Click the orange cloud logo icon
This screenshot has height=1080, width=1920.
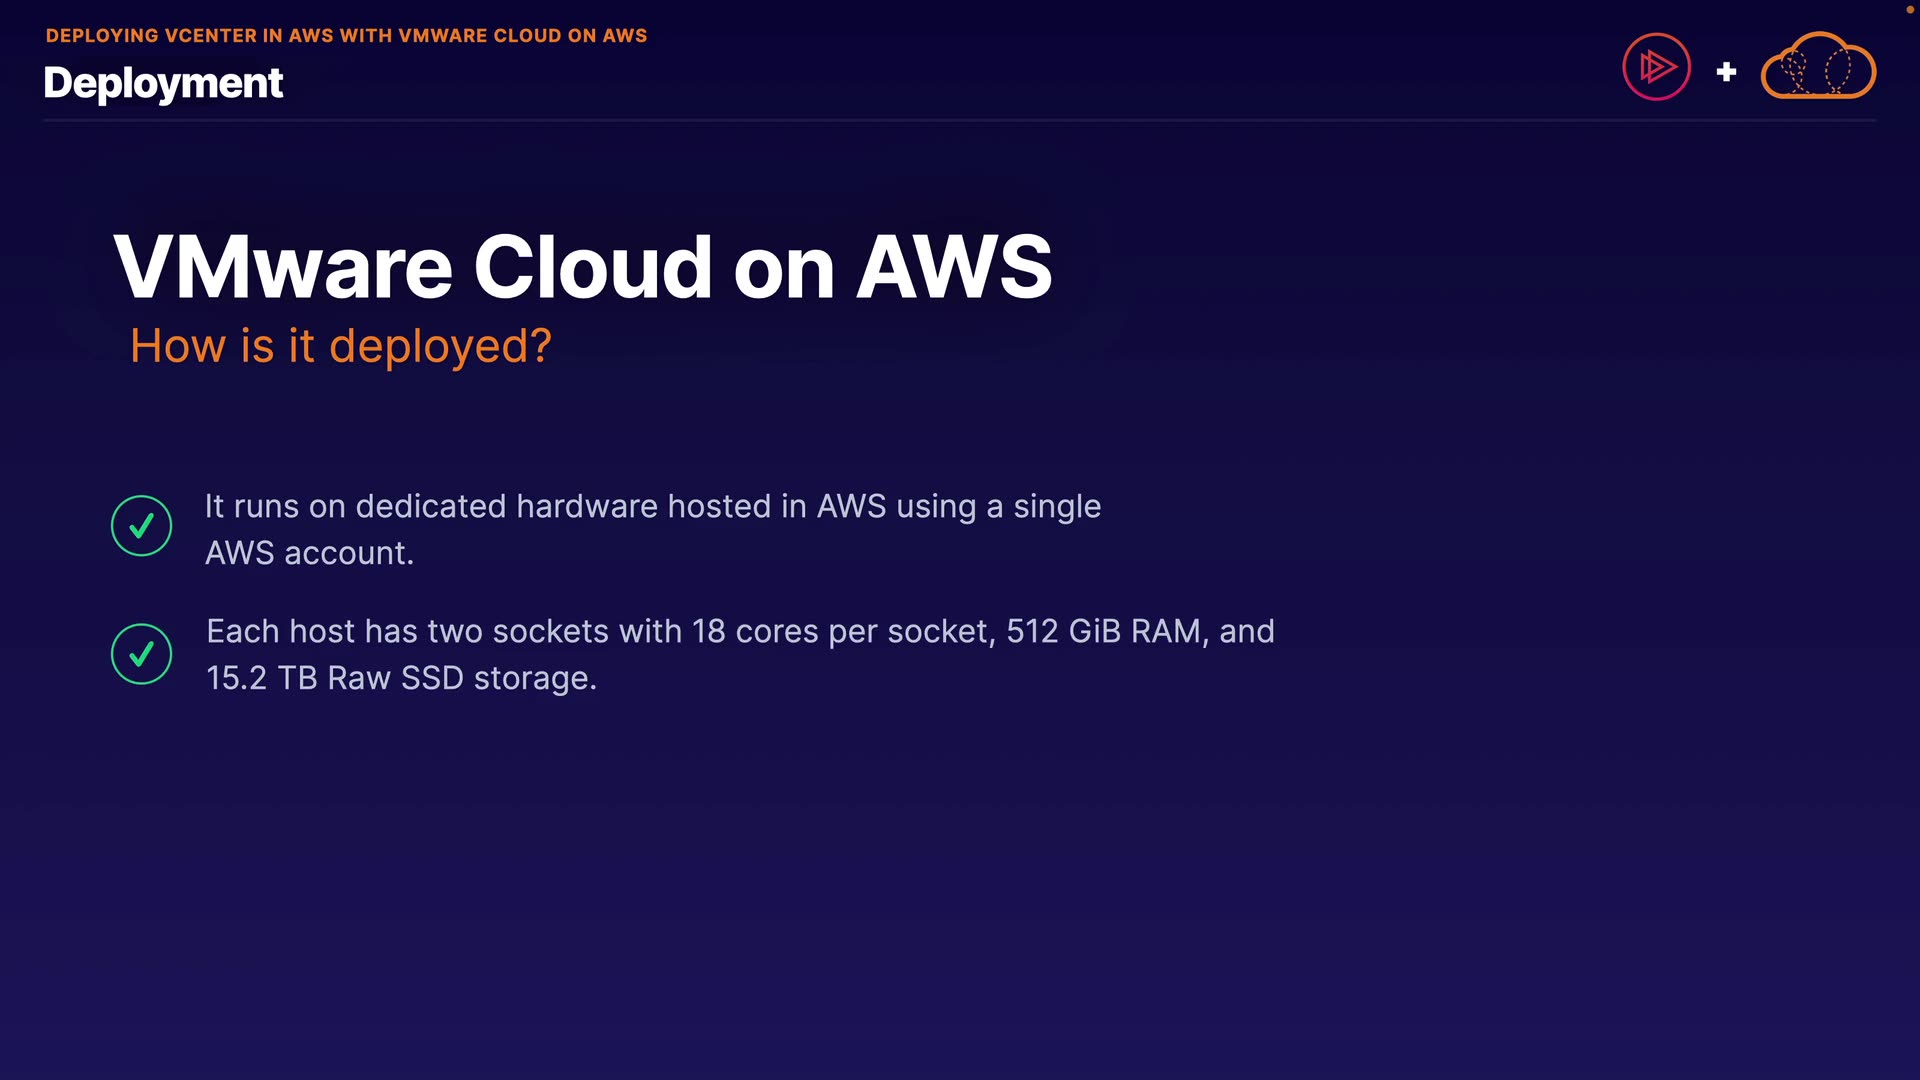tap(1818, 67)
